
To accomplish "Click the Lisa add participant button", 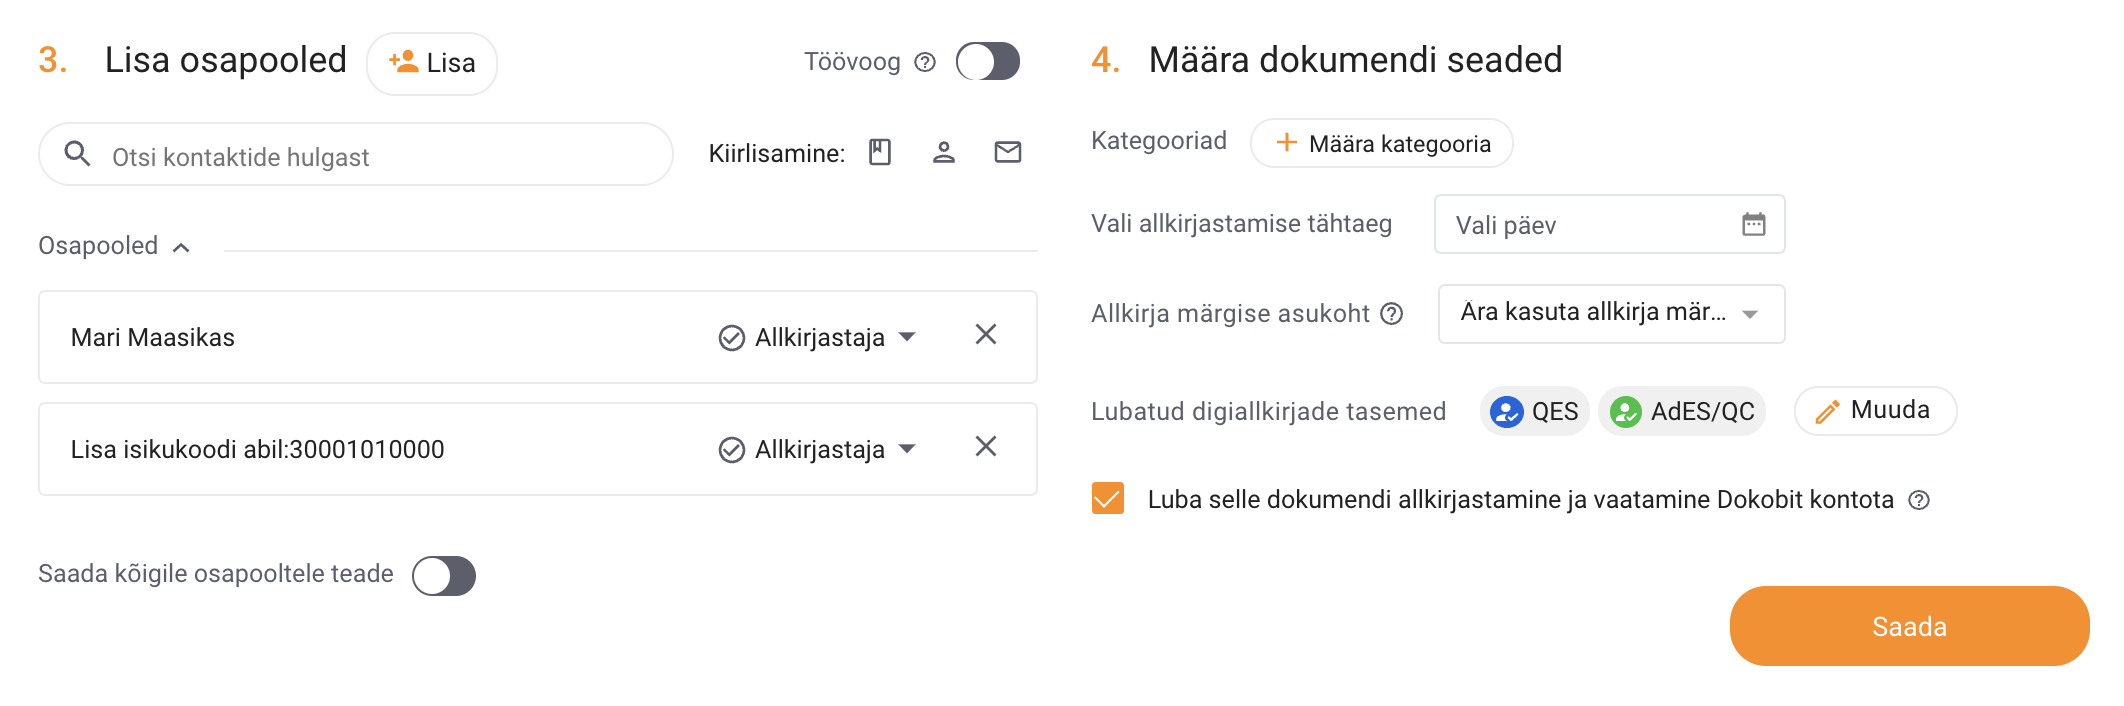I will [x=432, y=63].
